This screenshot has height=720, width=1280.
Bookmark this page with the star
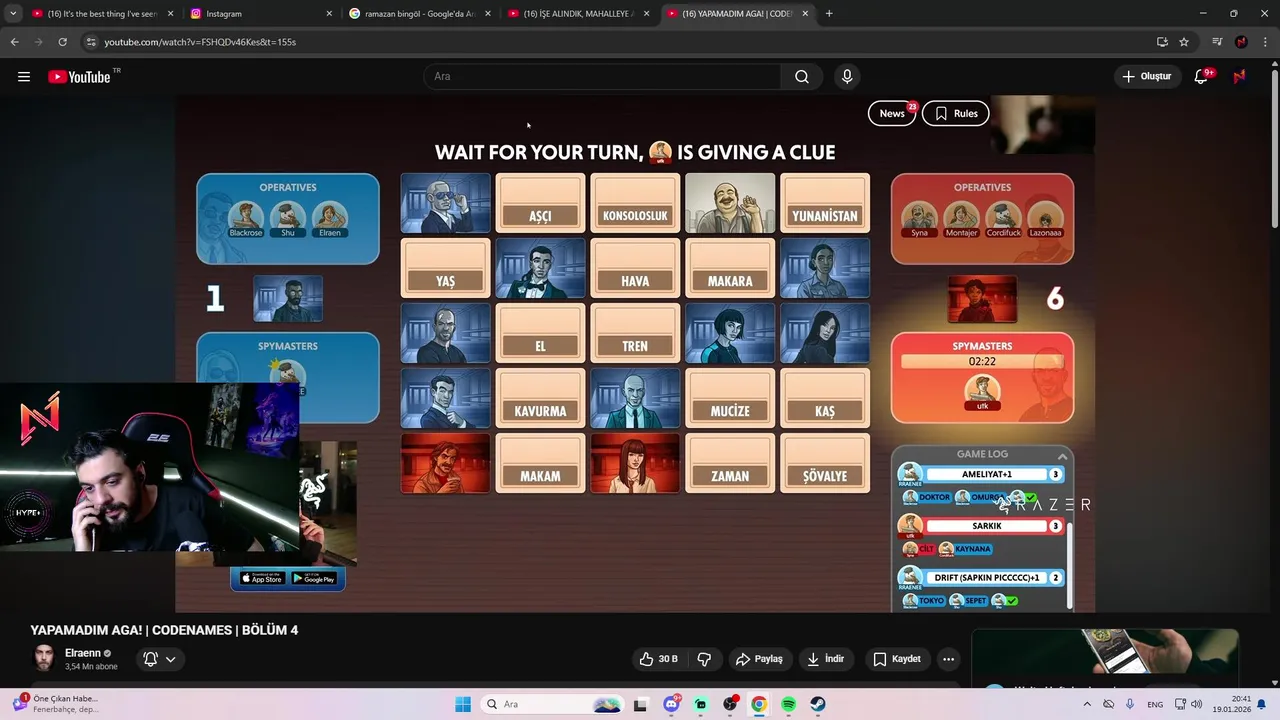click(1184, 42)
